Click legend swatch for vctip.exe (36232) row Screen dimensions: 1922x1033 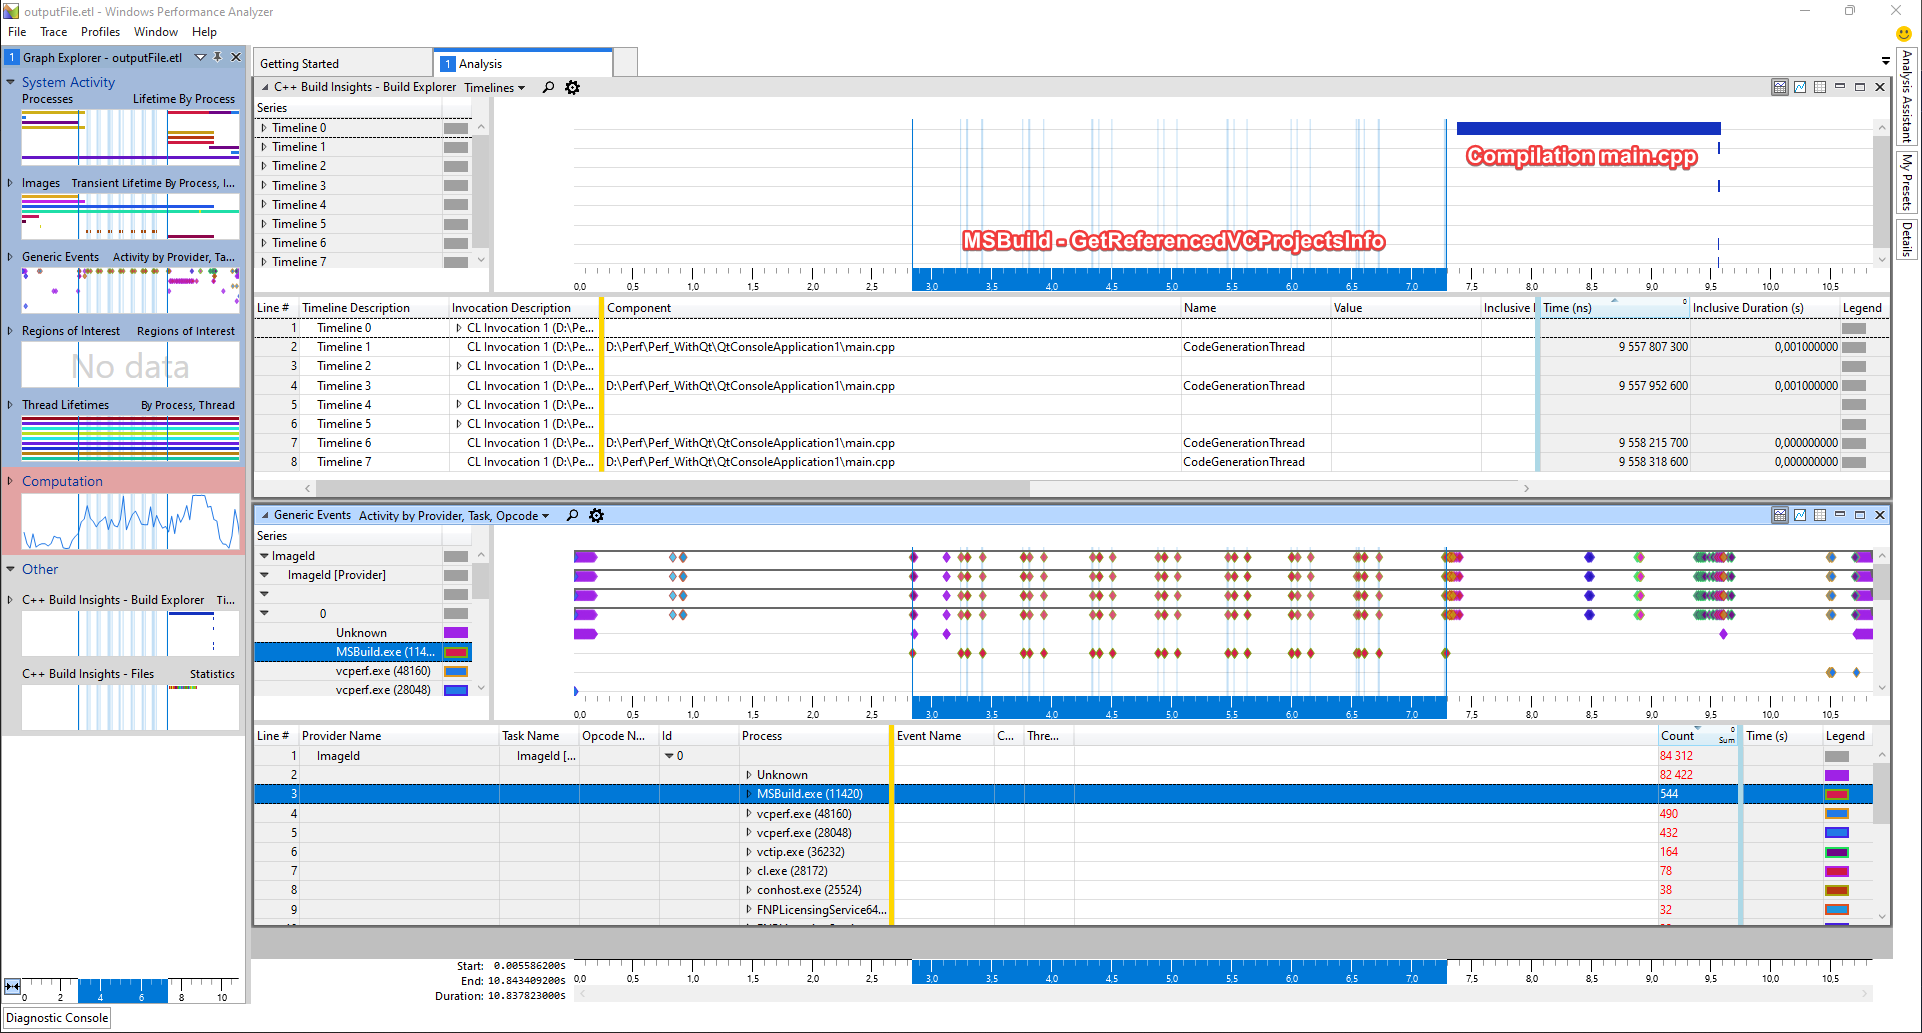click(x=1837, y=852)
